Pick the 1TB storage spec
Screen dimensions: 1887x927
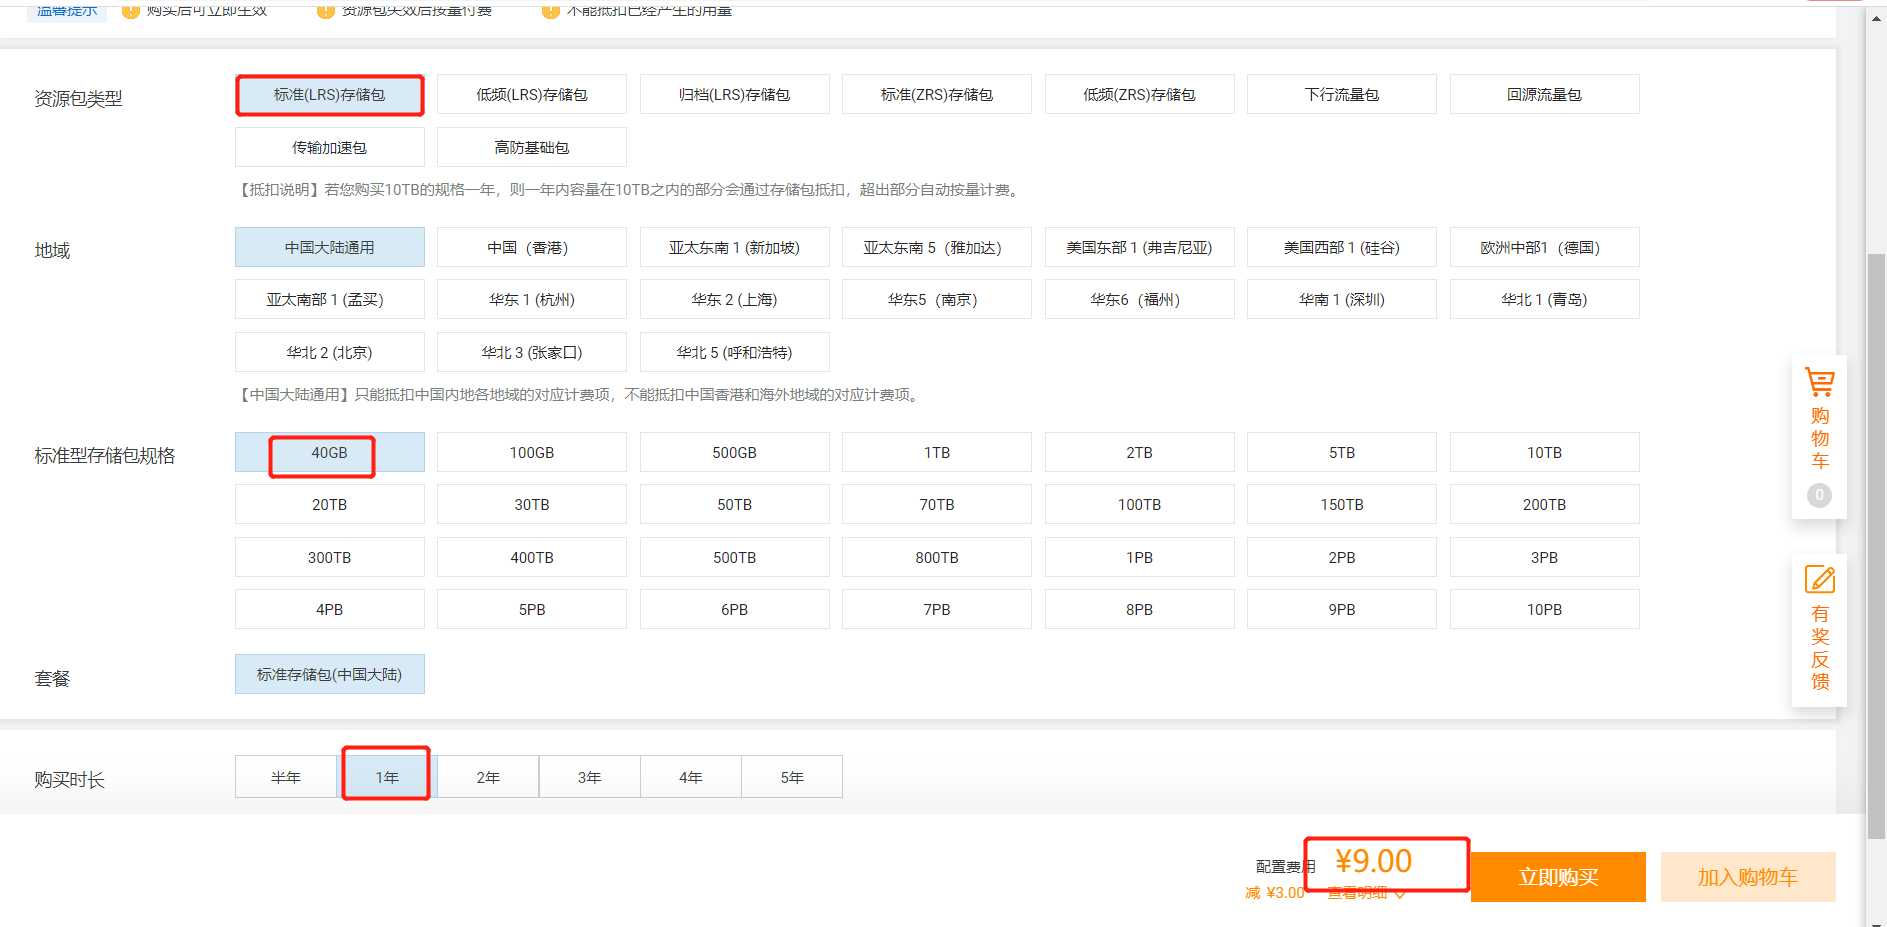937,452
